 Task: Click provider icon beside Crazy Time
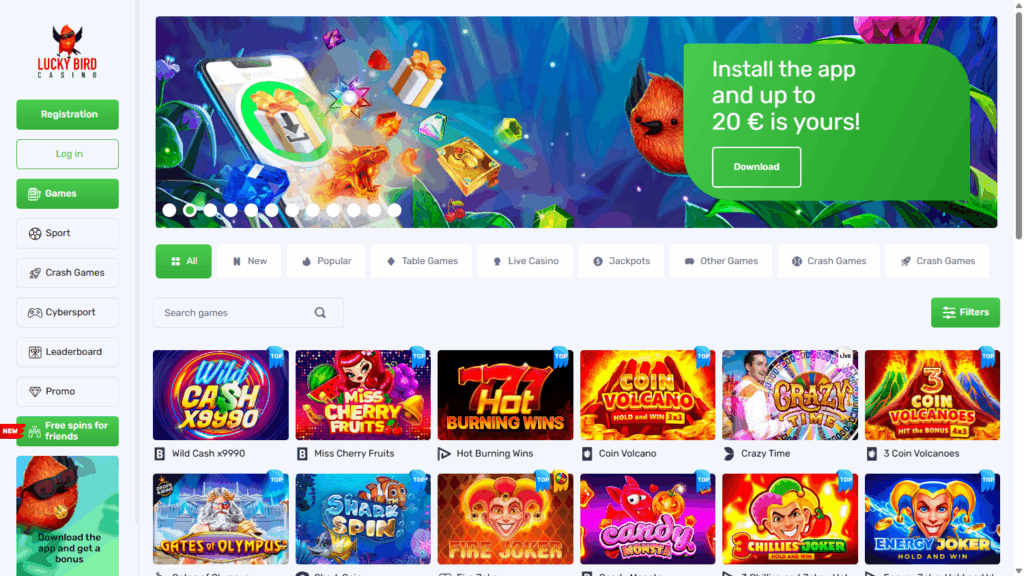[x=729, y=453]
